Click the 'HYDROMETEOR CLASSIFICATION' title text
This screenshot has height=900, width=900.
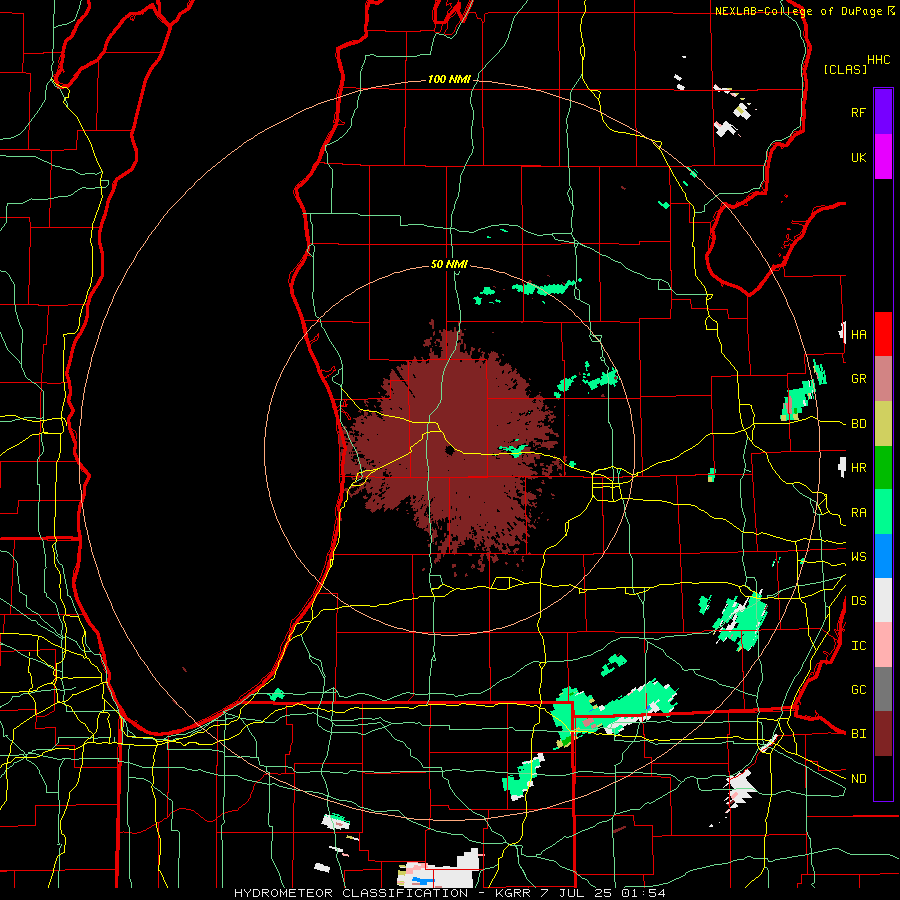tap(351, 893)
